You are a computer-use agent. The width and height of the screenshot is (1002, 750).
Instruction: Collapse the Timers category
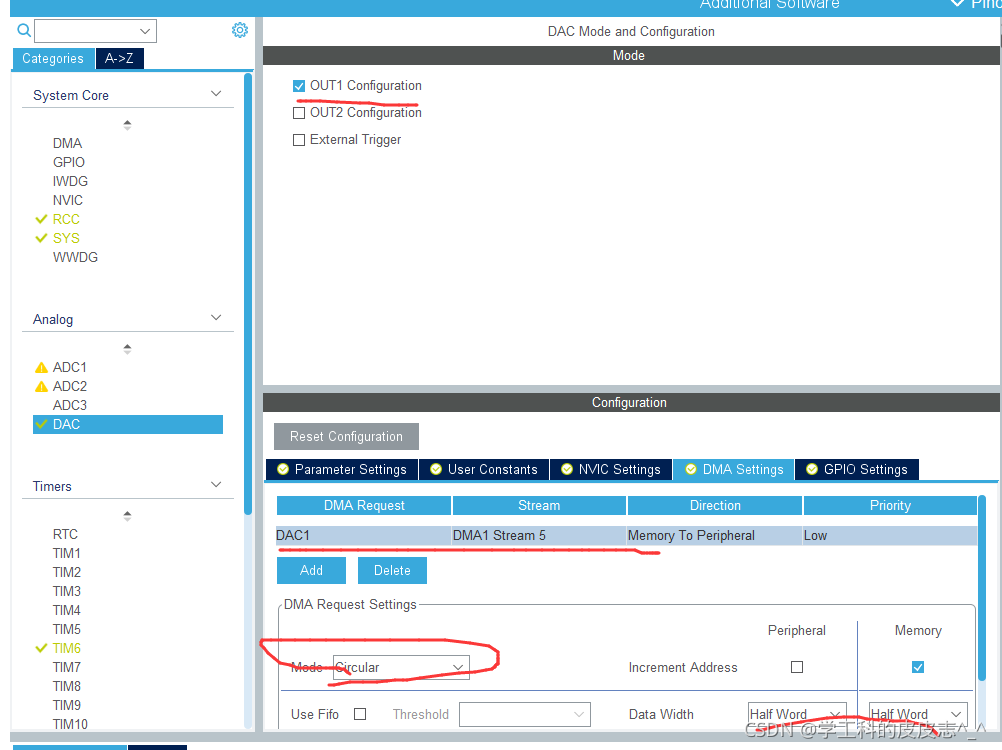coord(216,484)
